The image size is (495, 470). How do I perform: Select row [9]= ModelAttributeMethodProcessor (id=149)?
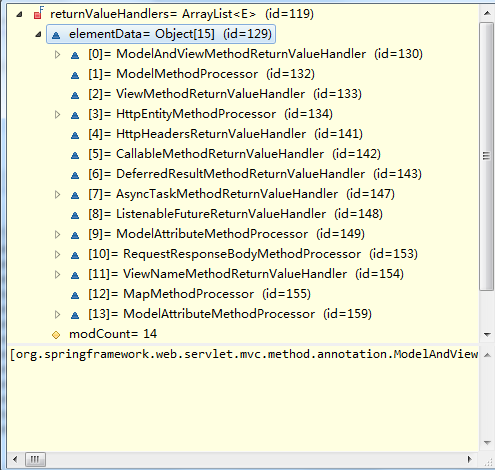[x=226, y=234]
